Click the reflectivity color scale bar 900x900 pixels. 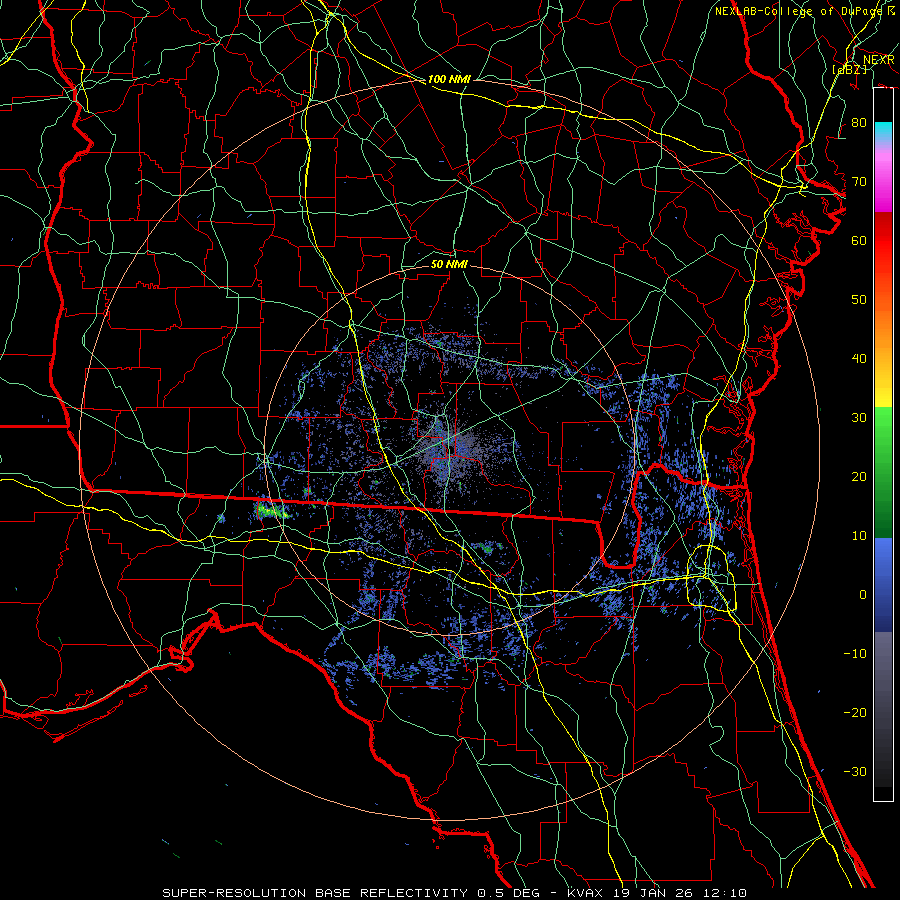883,444
